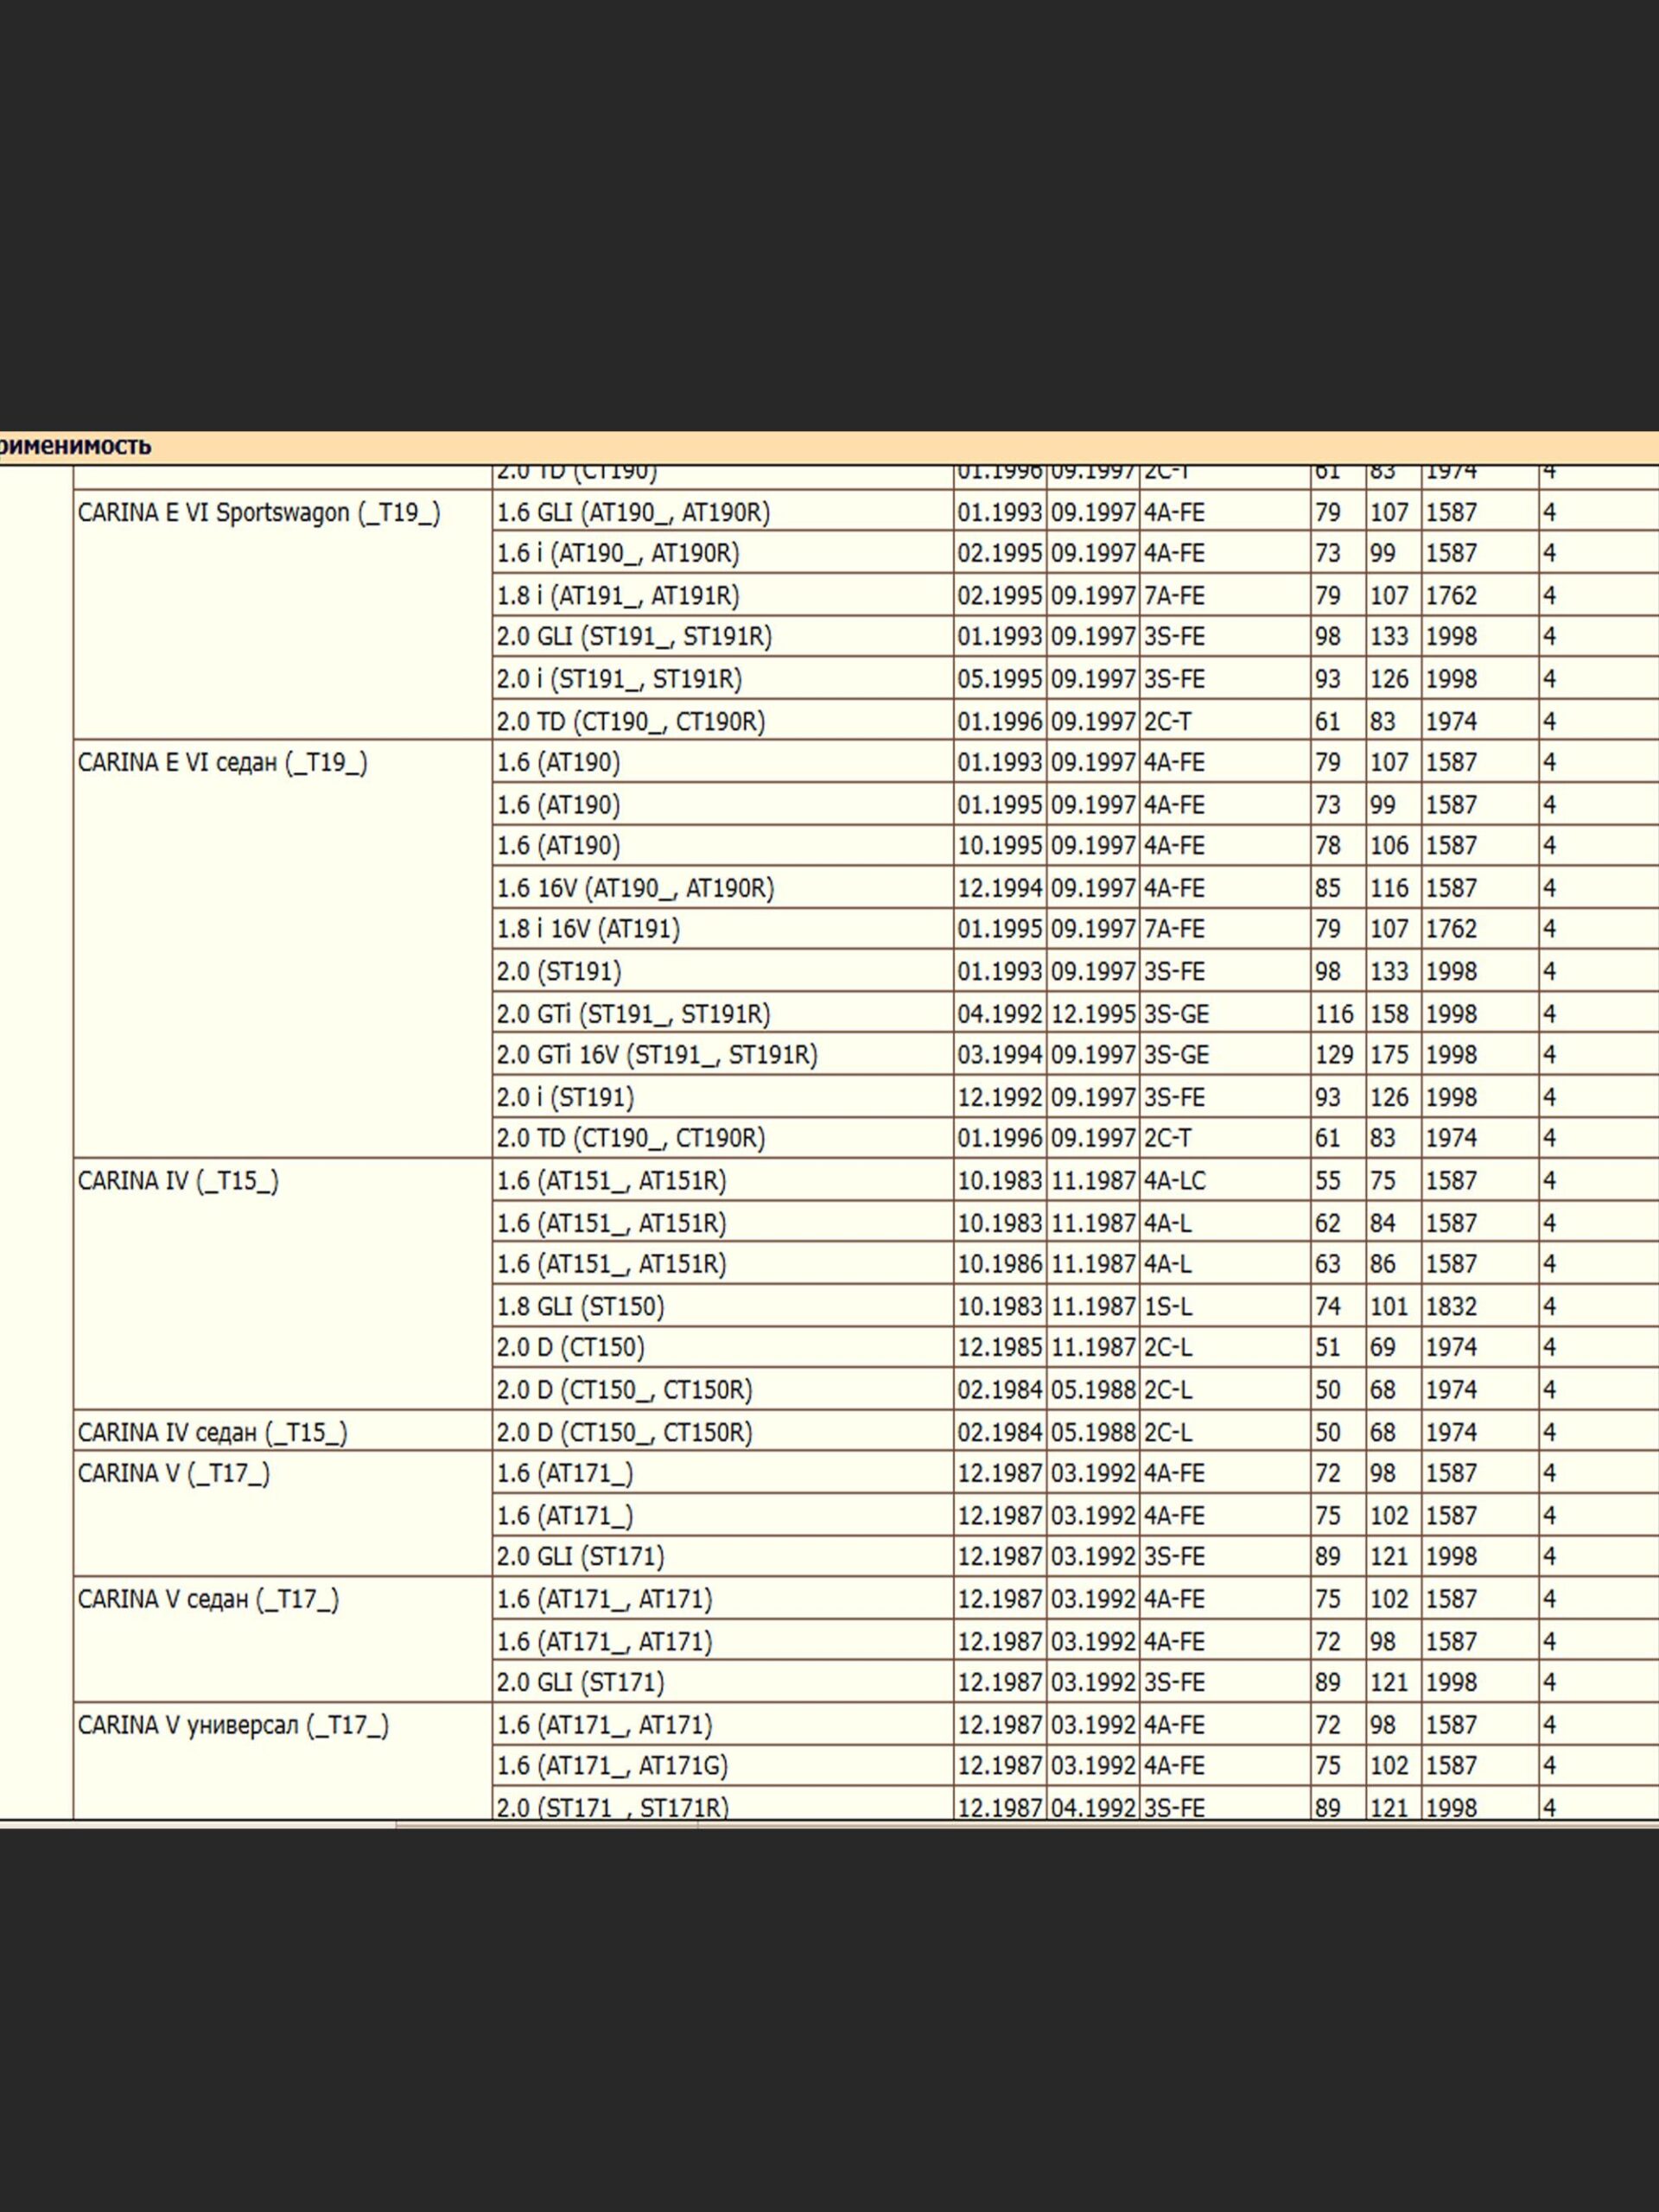Screen dimensions: 1659x2212
Task: Click the 04.1992 12.1995 date cells row
Action: tap(1046, 1014)
